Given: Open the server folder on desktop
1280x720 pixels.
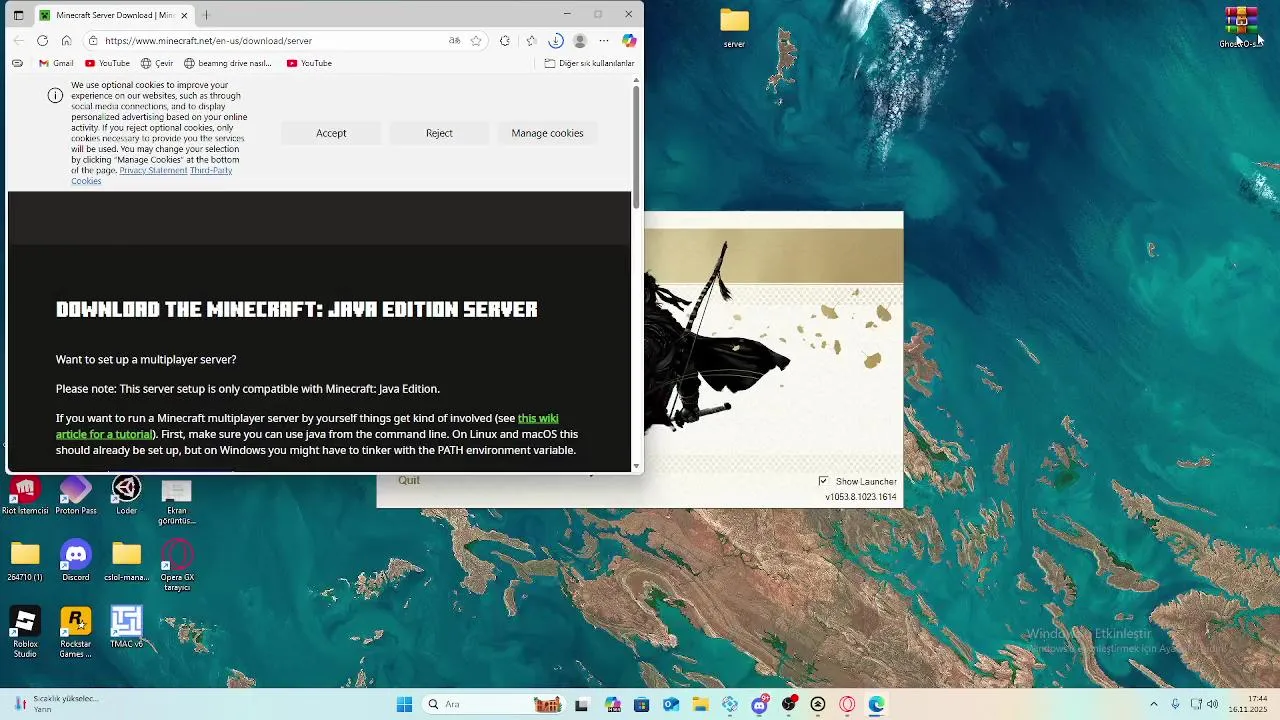Looking at the screenshot, I should pyautogui.click(x=734, y=28).
